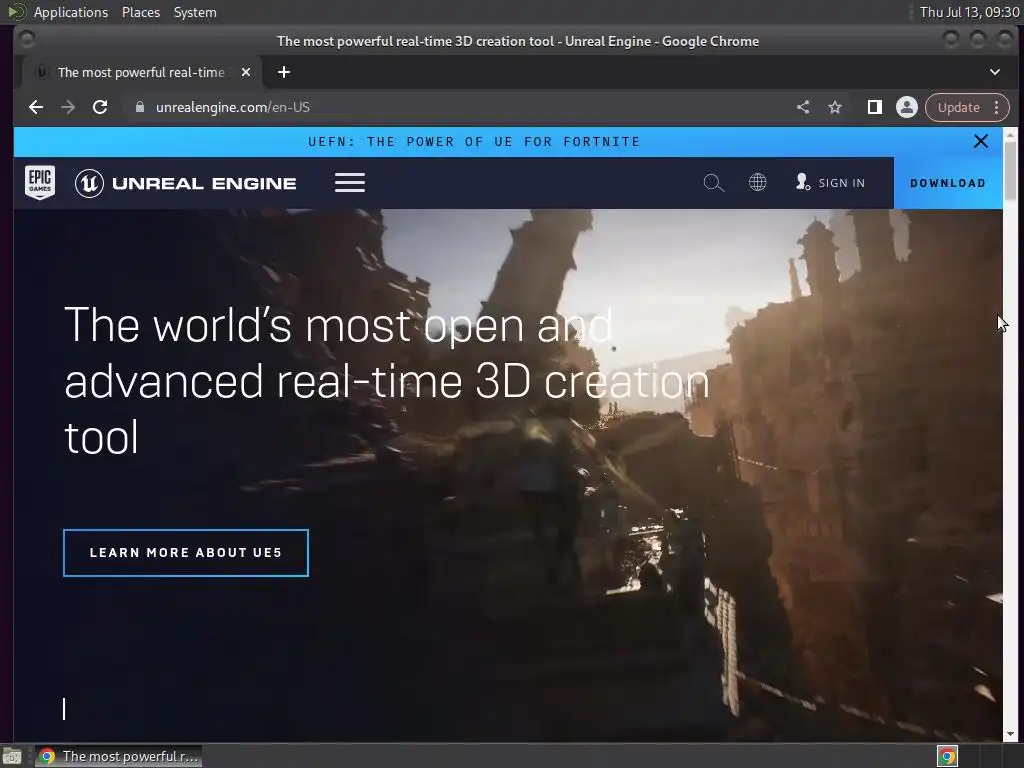The height and width of the screenshot is (768, 1024).
Task: Click the show desktop icon in bottom panel
Action: (12, 756)
